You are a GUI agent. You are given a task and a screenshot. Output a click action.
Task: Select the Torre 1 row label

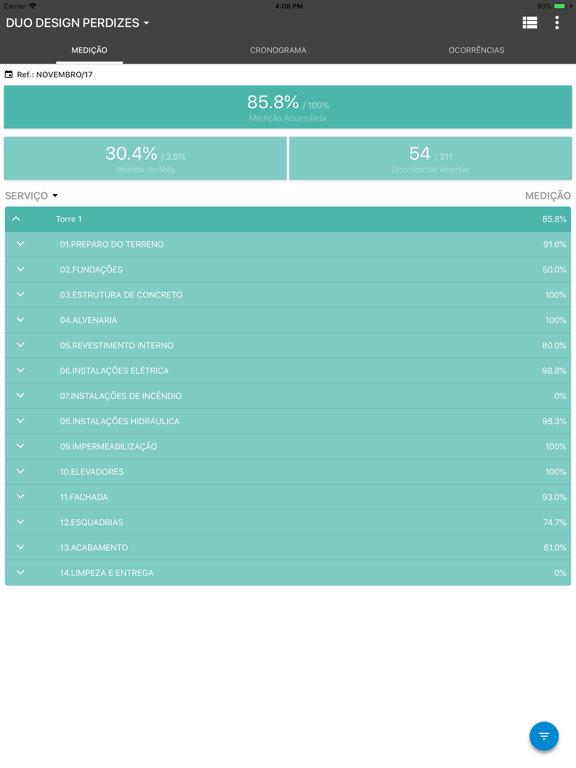point(69,219)
